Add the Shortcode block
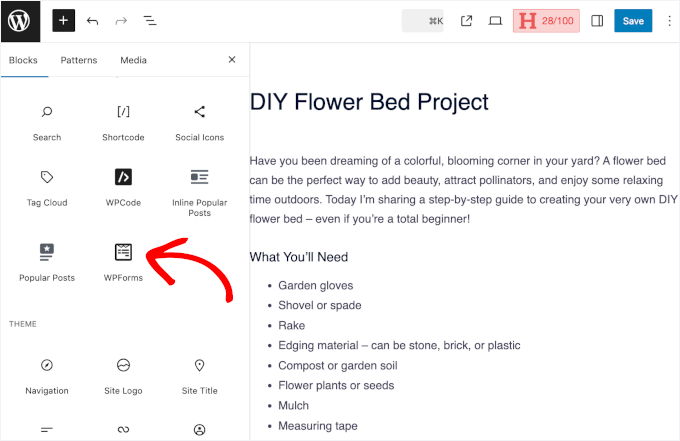Viewport: 680px width, 441px height. (x=123, y=121)
